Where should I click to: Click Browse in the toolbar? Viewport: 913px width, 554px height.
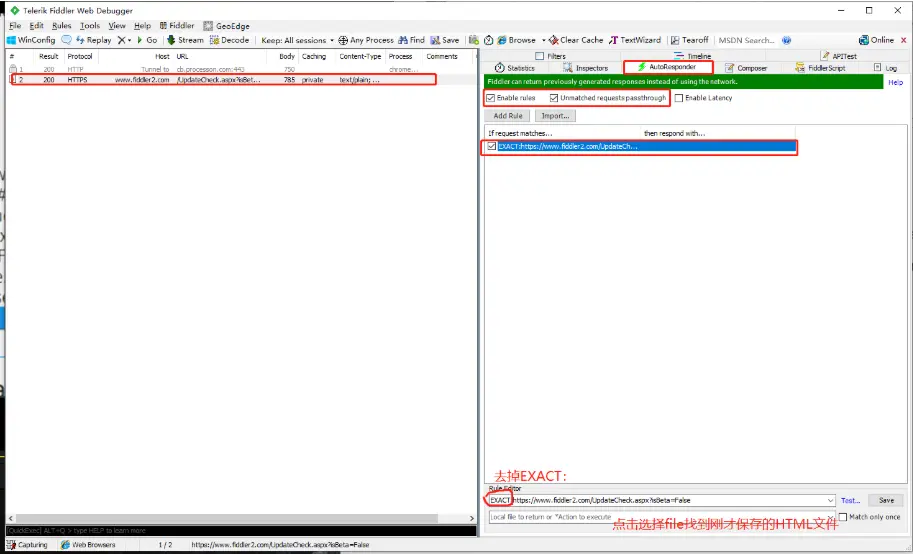click(x=516, y=40)
